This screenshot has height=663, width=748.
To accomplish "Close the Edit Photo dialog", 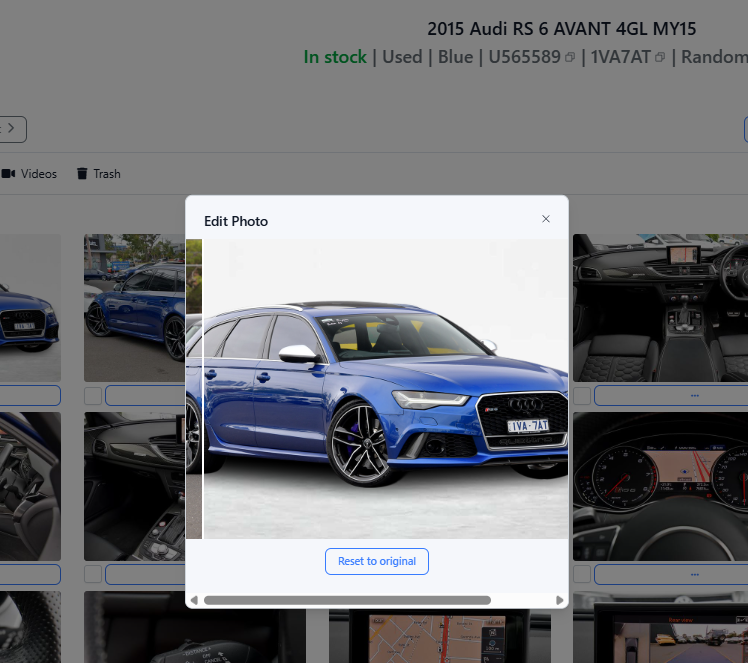I will click(x=546, y=219).
